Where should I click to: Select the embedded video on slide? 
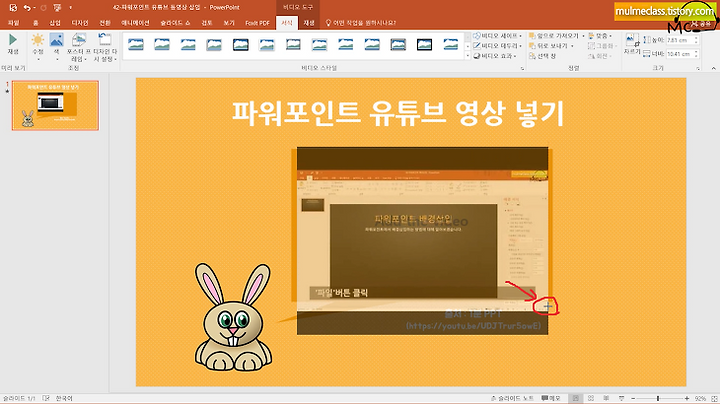click(x=422, y=241)
